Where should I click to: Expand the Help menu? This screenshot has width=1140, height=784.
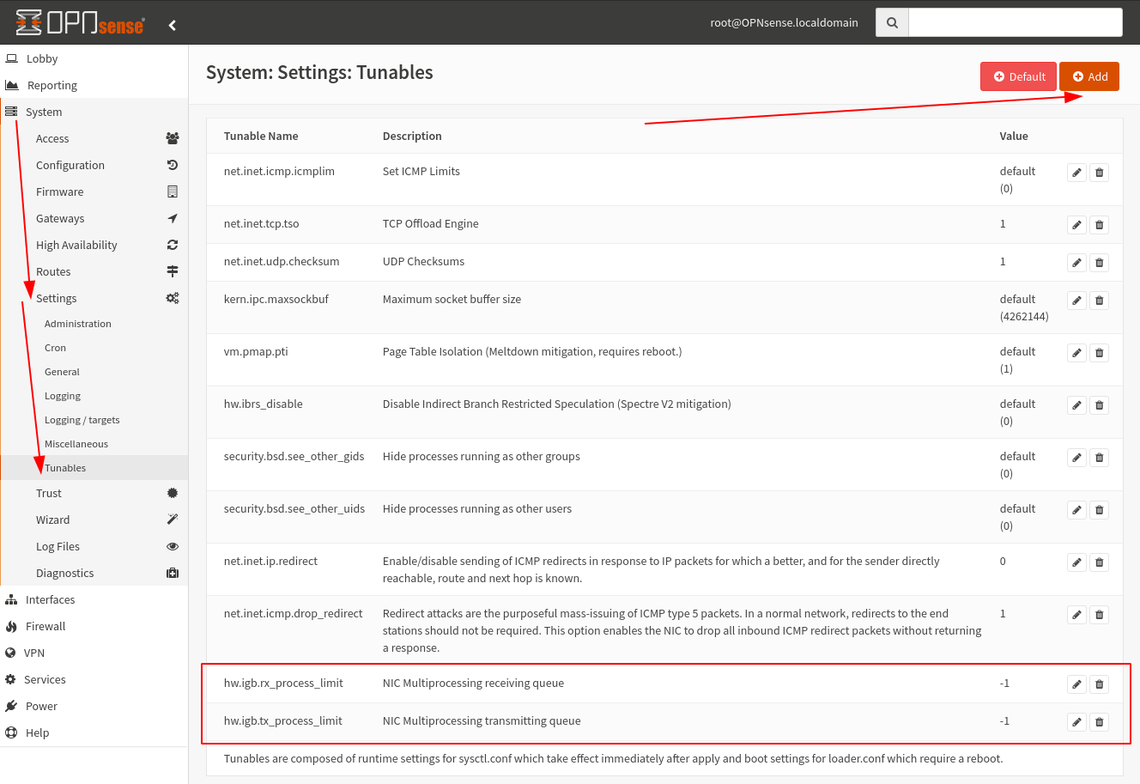click(x=95, y=733)
